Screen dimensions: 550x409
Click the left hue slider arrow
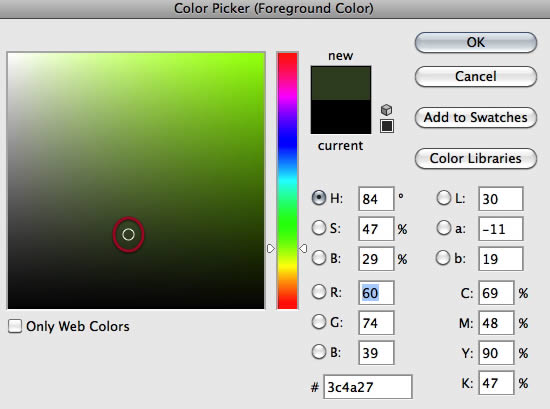[270, 249]
